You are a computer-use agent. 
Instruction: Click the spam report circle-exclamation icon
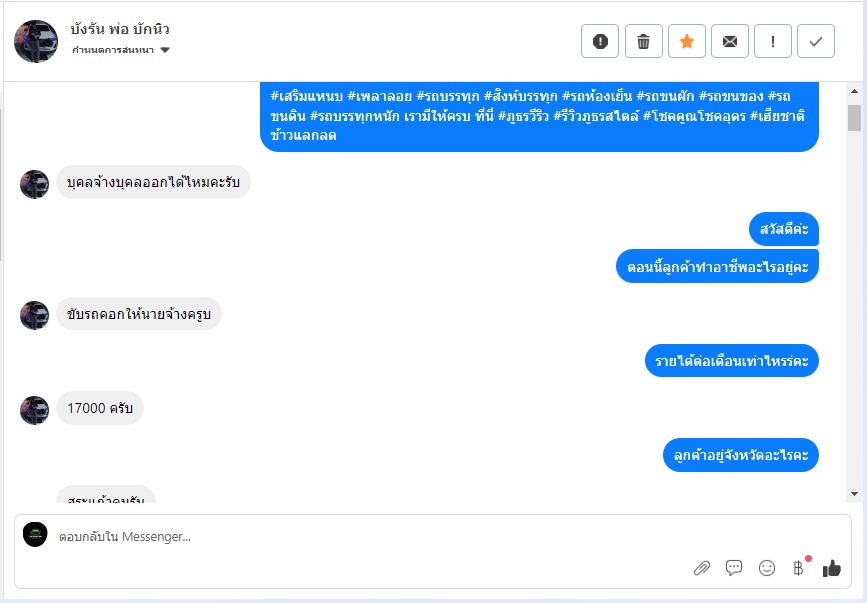click(x=600, y=41)
